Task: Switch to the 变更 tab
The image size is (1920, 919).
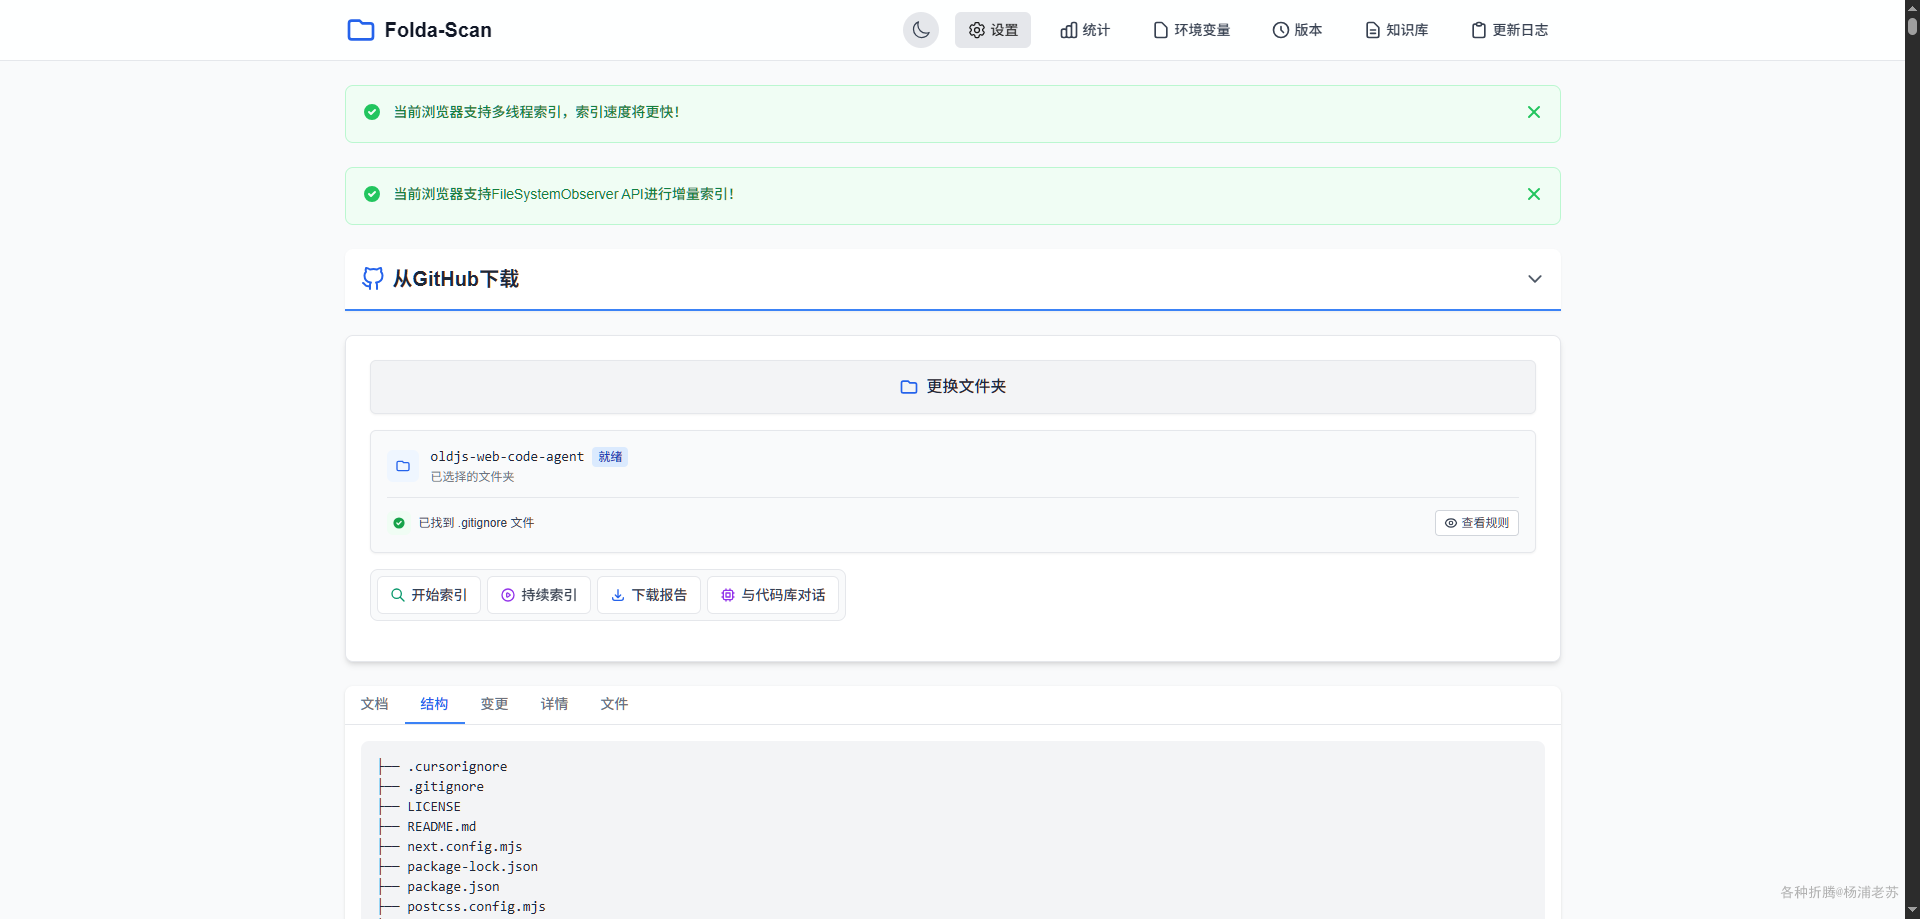Action: point(494,704)
